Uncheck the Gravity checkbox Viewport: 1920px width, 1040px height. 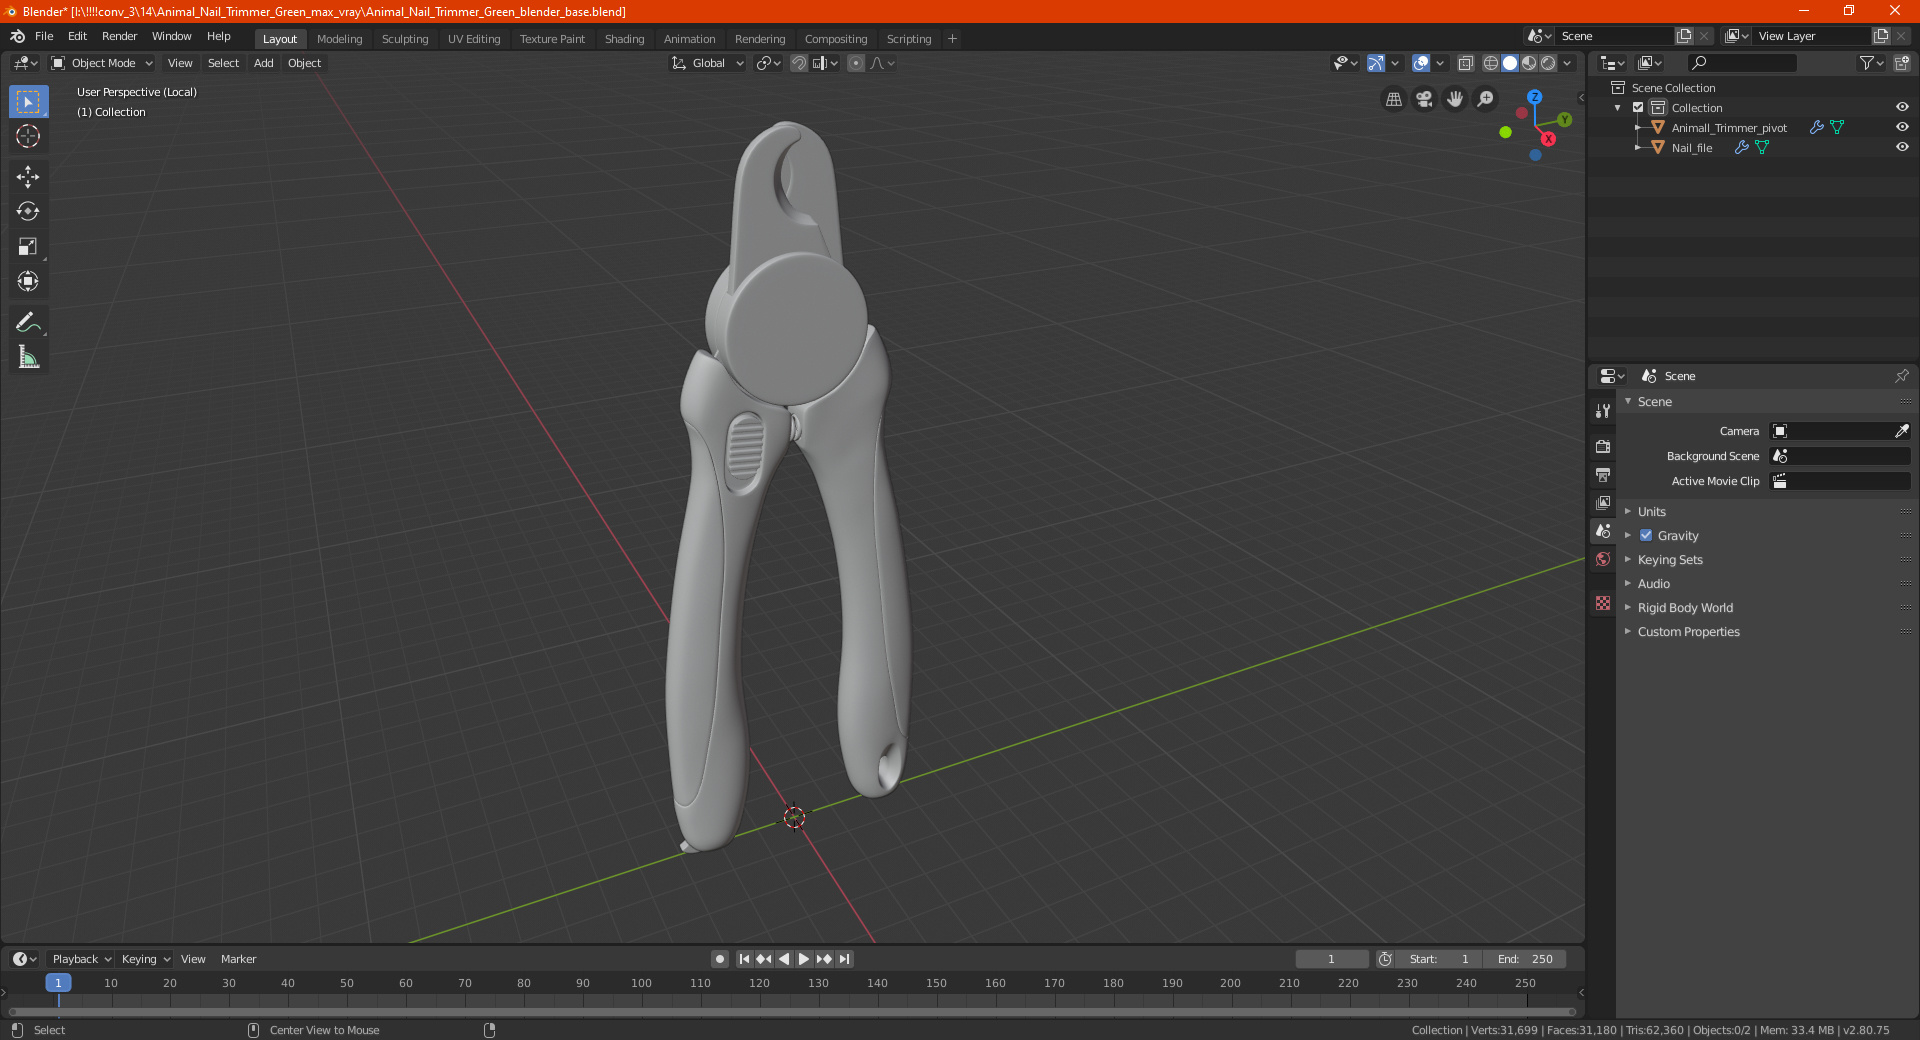pyautogui.click(x=1646, y=535)
